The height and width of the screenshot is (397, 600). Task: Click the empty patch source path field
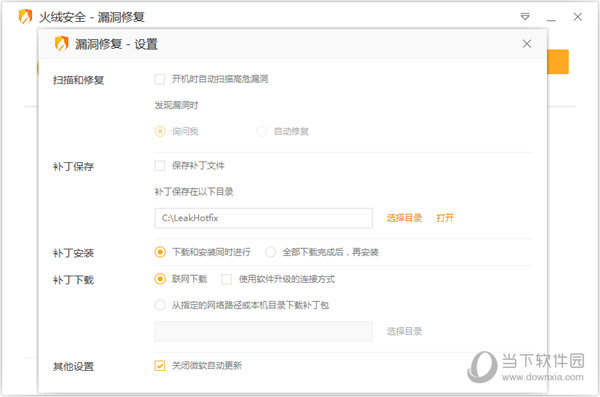click(263, 332)
